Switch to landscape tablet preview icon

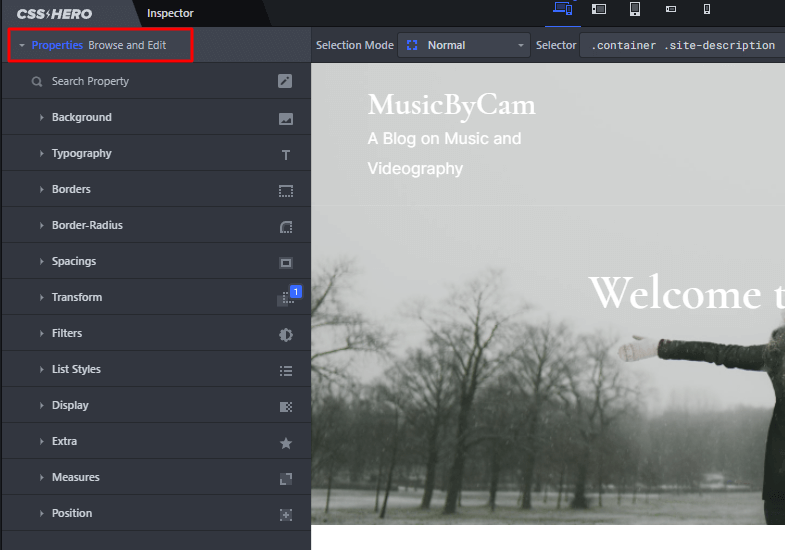click(599, 9)
